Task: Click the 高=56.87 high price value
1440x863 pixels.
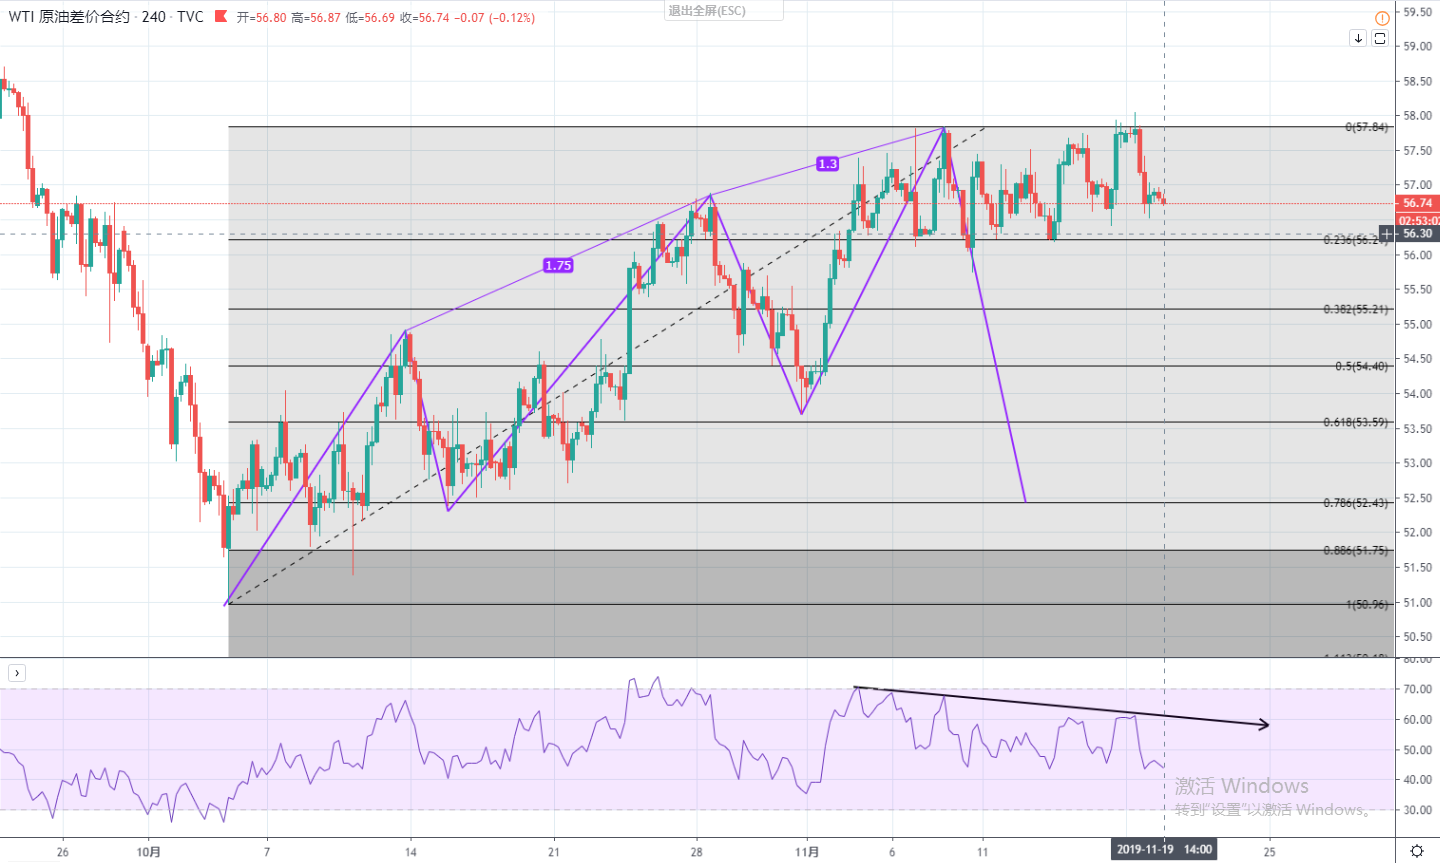Action: click(x=316, y=18)
